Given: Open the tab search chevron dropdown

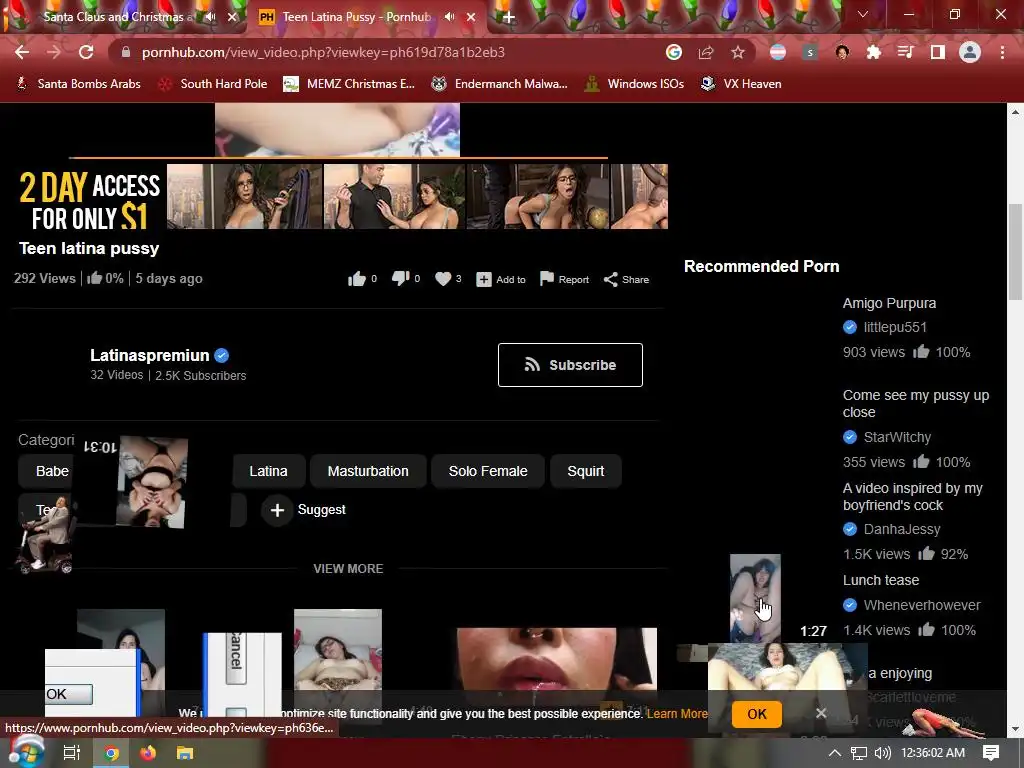Looking at the screenshot, I should coord(863,14).
